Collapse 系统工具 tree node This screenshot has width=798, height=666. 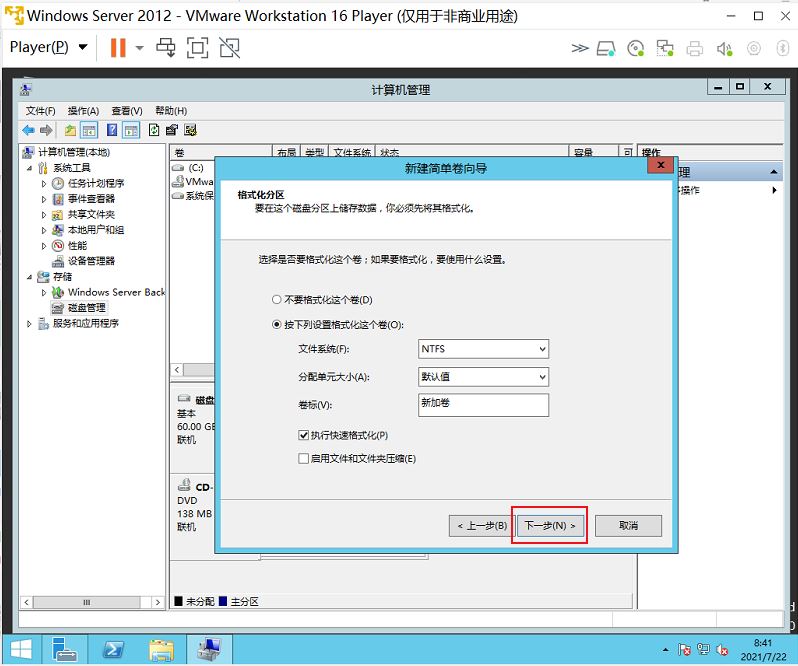pos(29,168)
